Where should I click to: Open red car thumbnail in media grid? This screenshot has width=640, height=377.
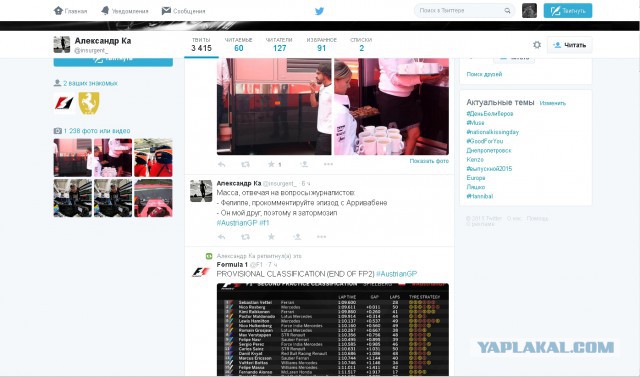click(153, 198)
